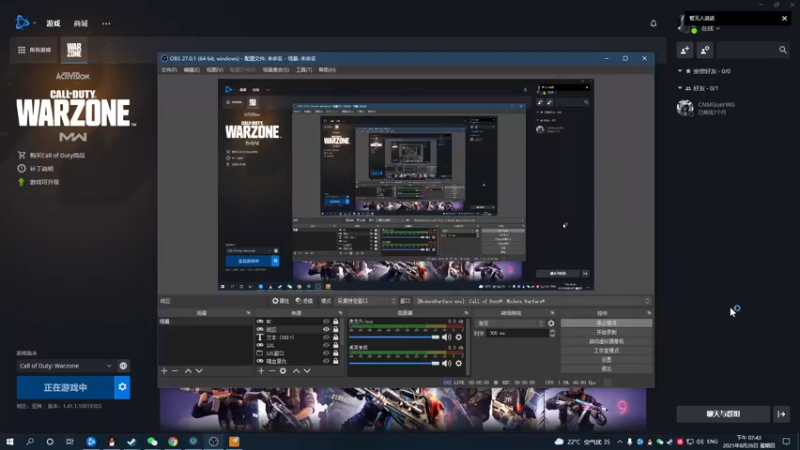The width and height of the screenshot is (800, 450).
Task: Open desktop audio (桌面音频) settings gear
Action: pos(459,363)
